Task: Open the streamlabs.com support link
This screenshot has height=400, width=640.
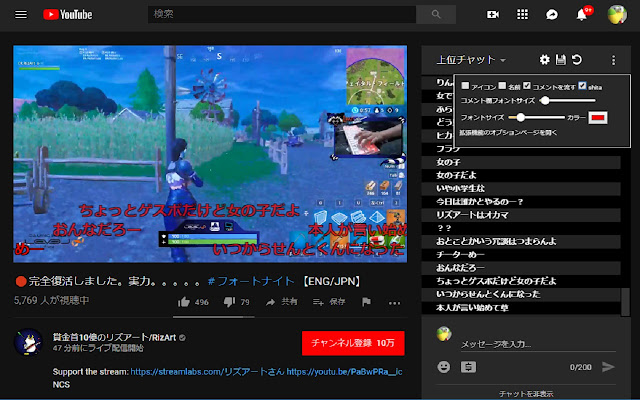Action: click(x=207, y=372)
